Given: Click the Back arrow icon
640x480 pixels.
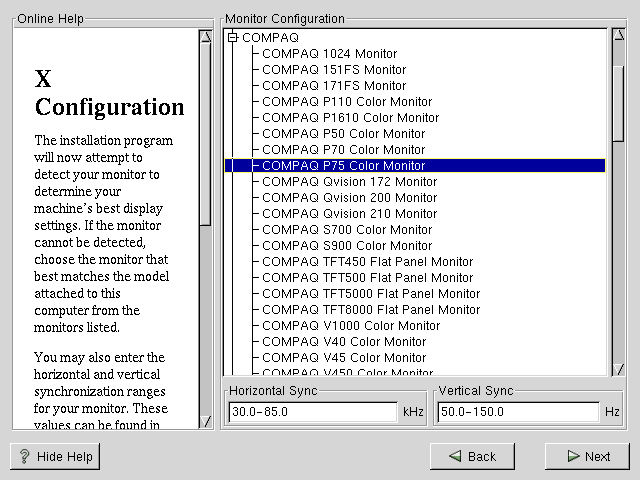Looking at the screenshot, I should click(456, 456).
